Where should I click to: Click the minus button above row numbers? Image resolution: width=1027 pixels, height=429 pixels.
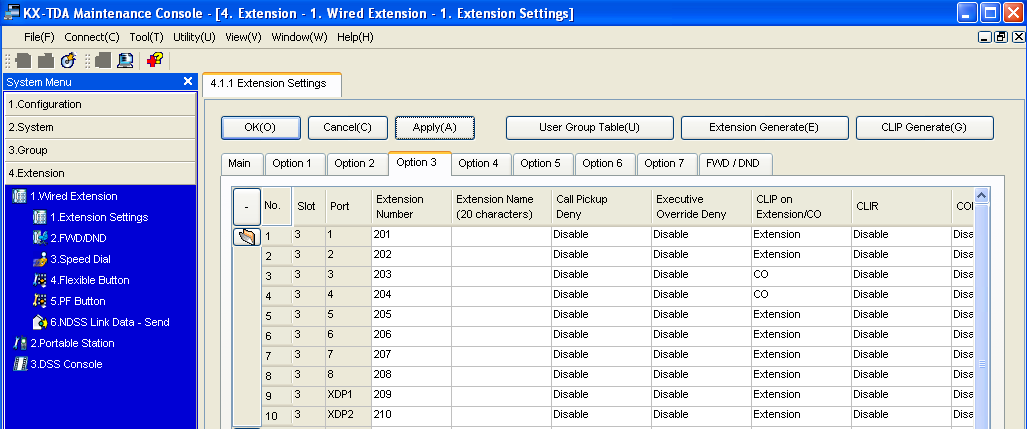click(x=247, y=207)
